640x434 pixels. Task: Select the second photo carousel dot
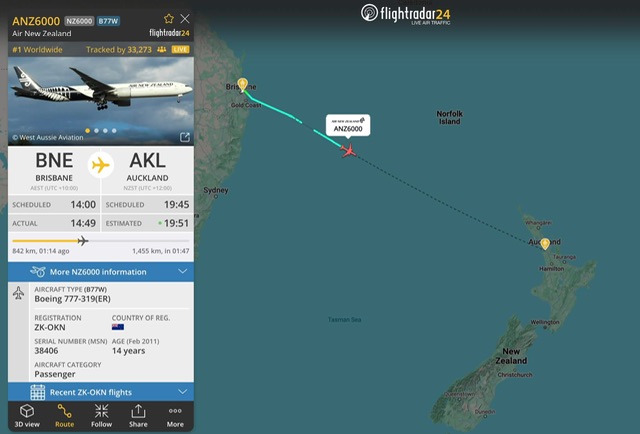[96, 131]
